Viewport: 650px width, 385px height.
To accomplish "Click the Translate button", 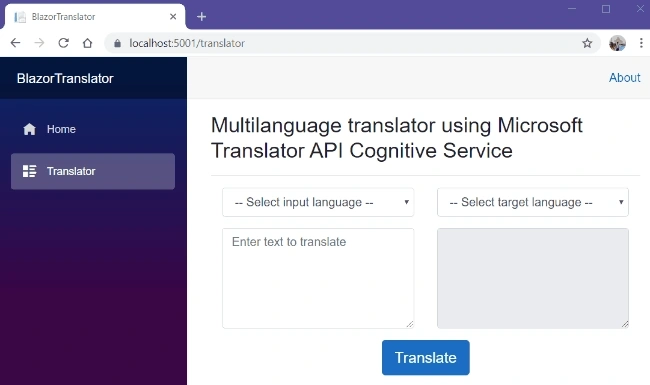I will [426, 358].
